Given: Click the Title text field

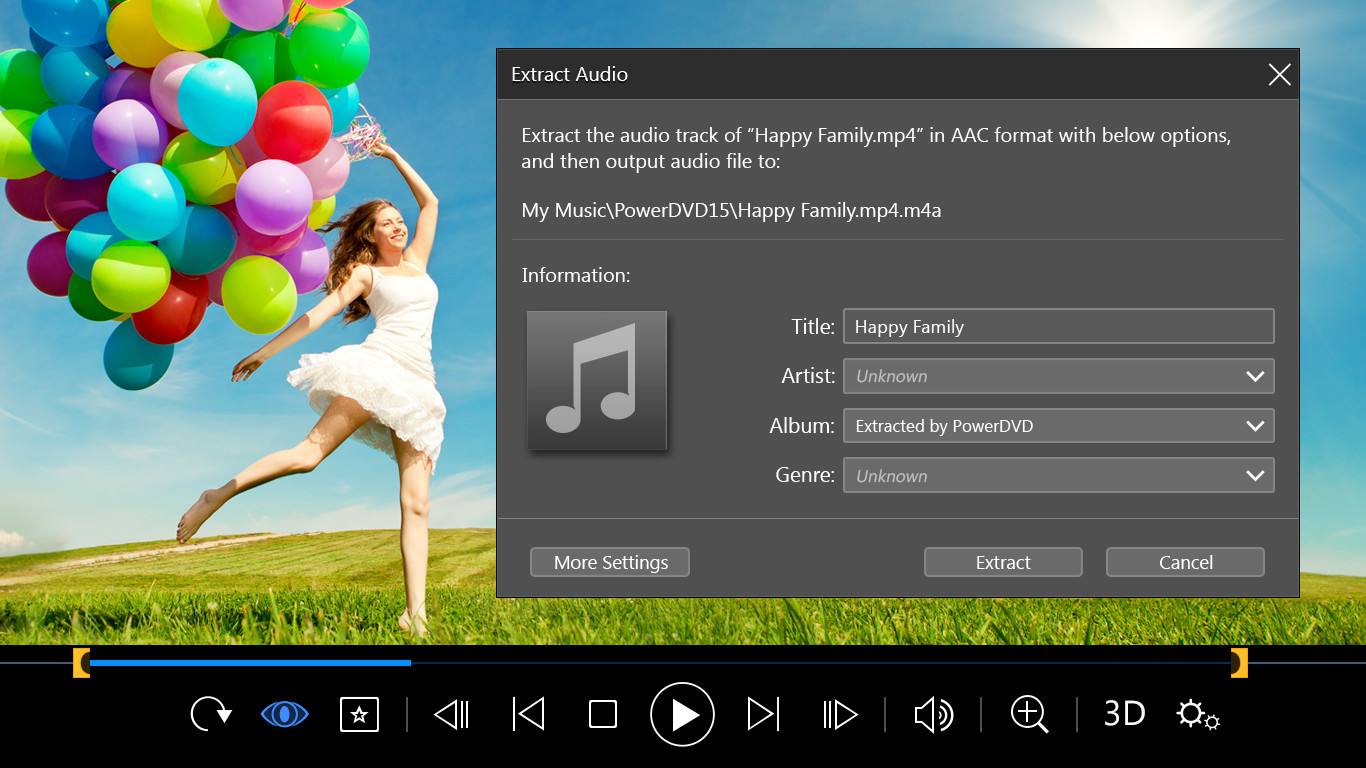Looking at the screenshot, I should point(1058,327).
